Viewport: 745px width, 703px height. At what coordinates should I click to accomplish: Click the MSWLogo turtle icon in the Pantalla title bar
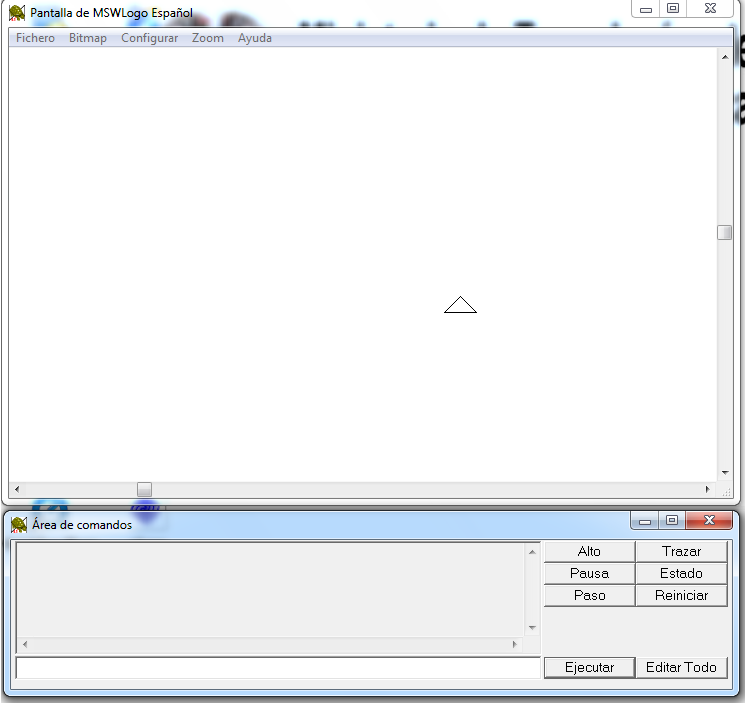tap(17, 13)
